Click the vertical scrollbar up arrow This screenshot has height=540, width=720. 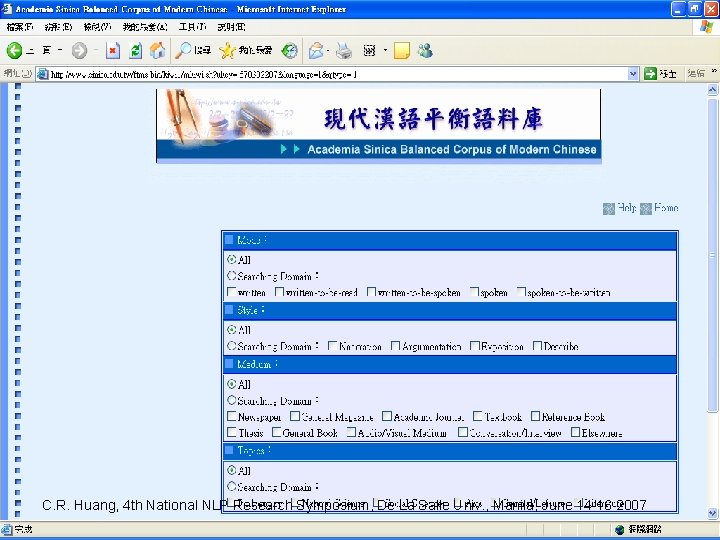coord(712,90)
